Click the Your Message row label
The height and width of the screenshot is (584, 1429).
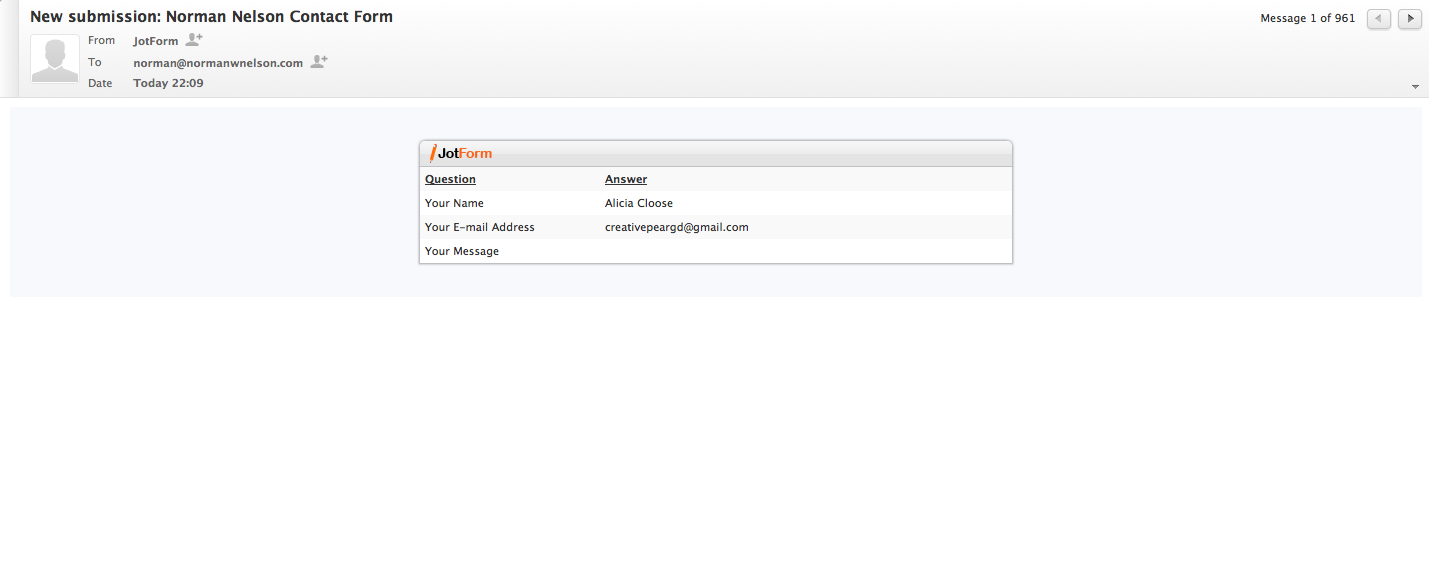[x=461, y=251]
